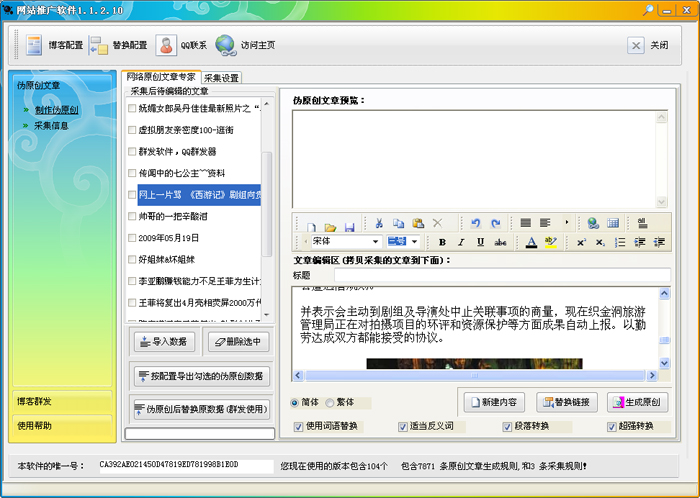This screenshot has width=700, height=498.
Task: Click the save disk icon in editor toolbar
Action: pos(349,227)
